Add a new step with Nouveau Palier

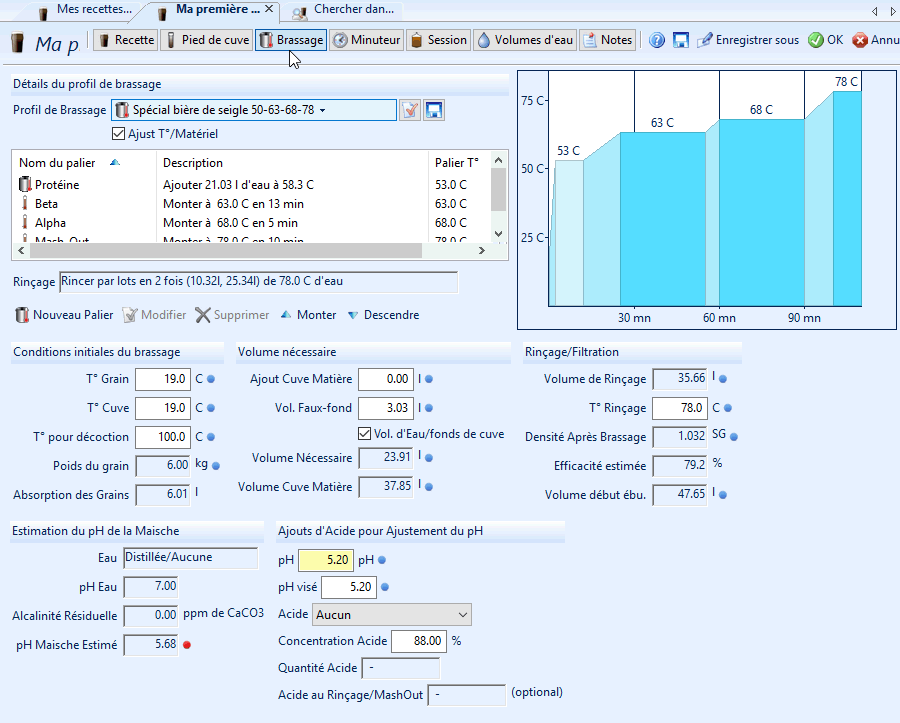tap(64, 315)
